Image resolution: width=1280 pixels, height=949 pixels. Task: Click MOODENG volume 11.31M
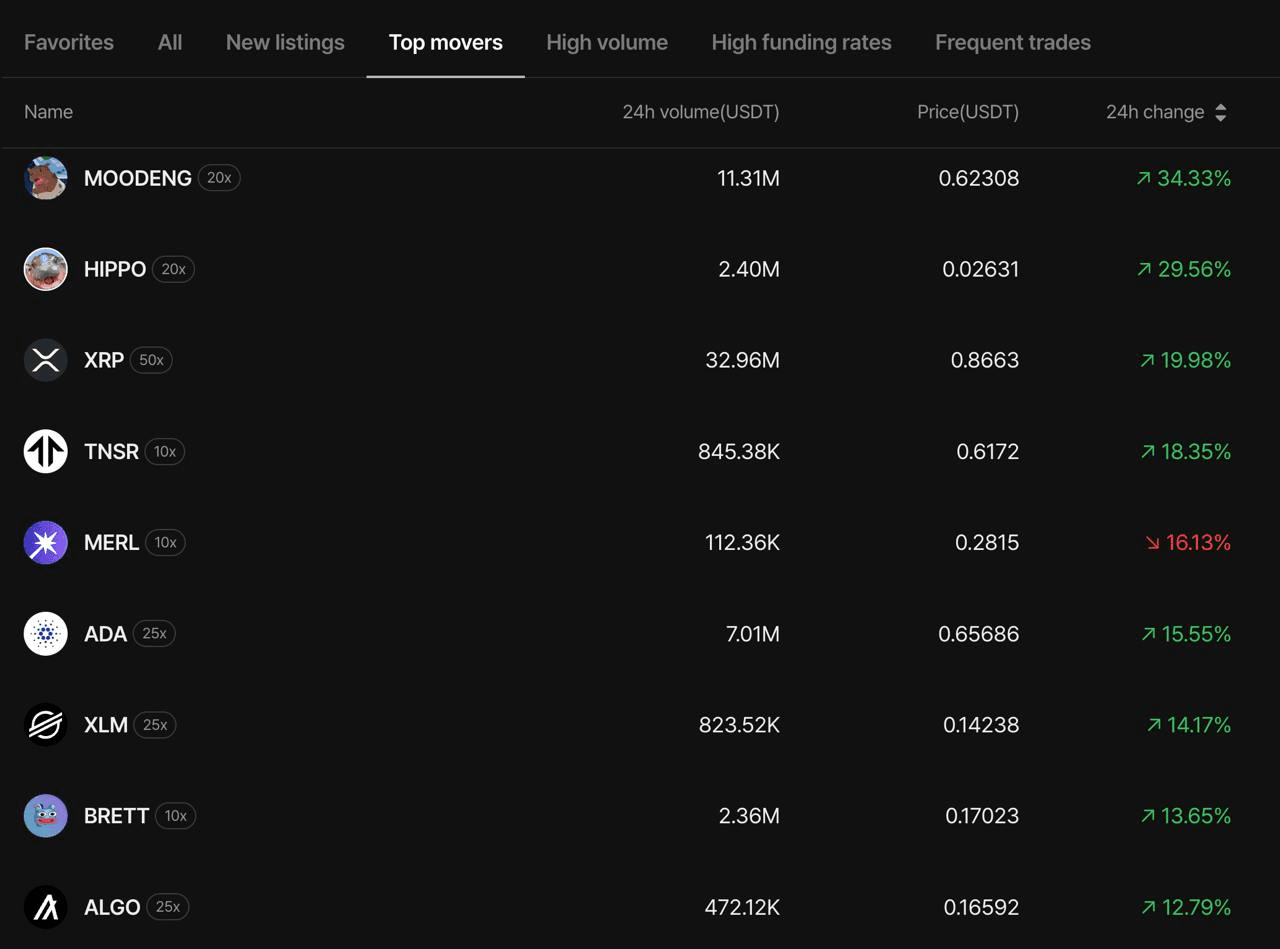pos(748,178)
